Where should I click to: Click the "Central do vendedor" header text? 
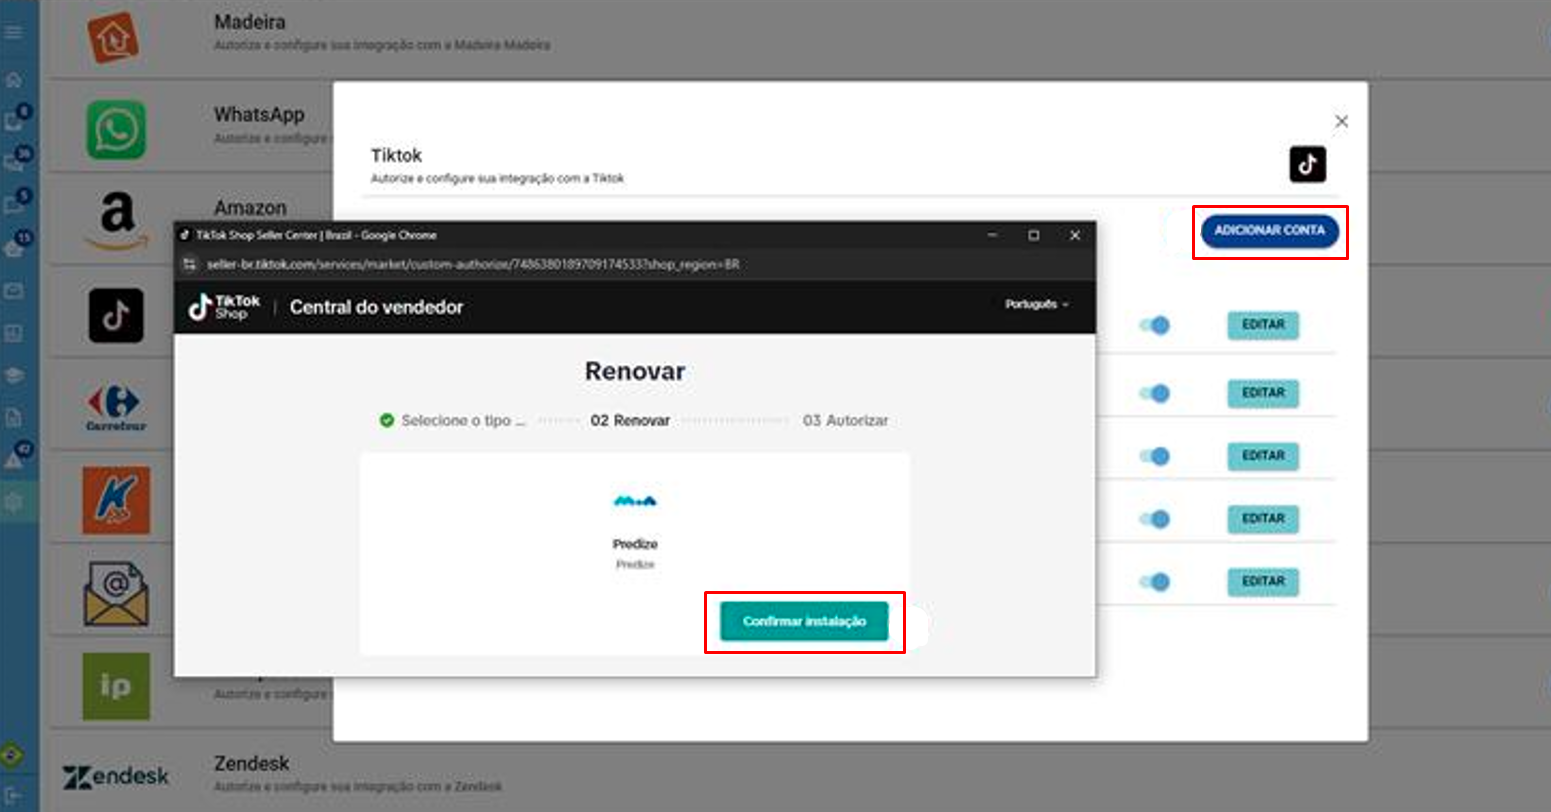pos(377,307)
